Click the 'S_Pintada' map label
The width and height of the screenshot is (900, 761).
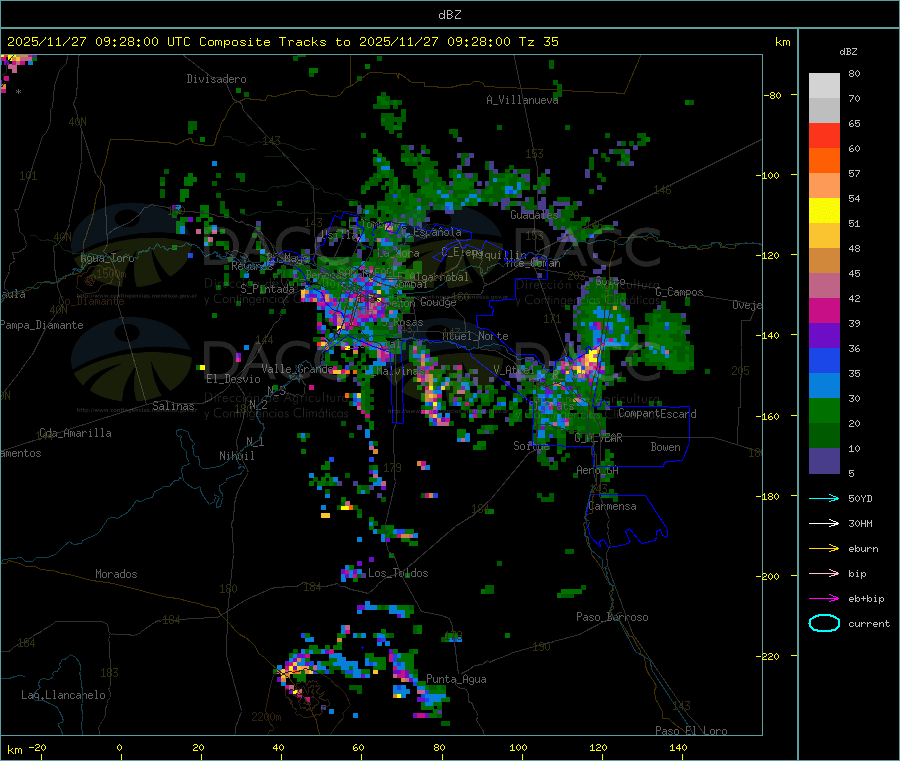[x=267, y=289]
